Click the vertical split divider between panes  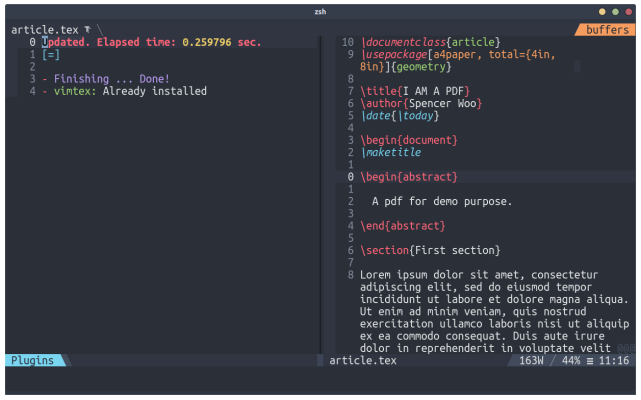[321, 194]
